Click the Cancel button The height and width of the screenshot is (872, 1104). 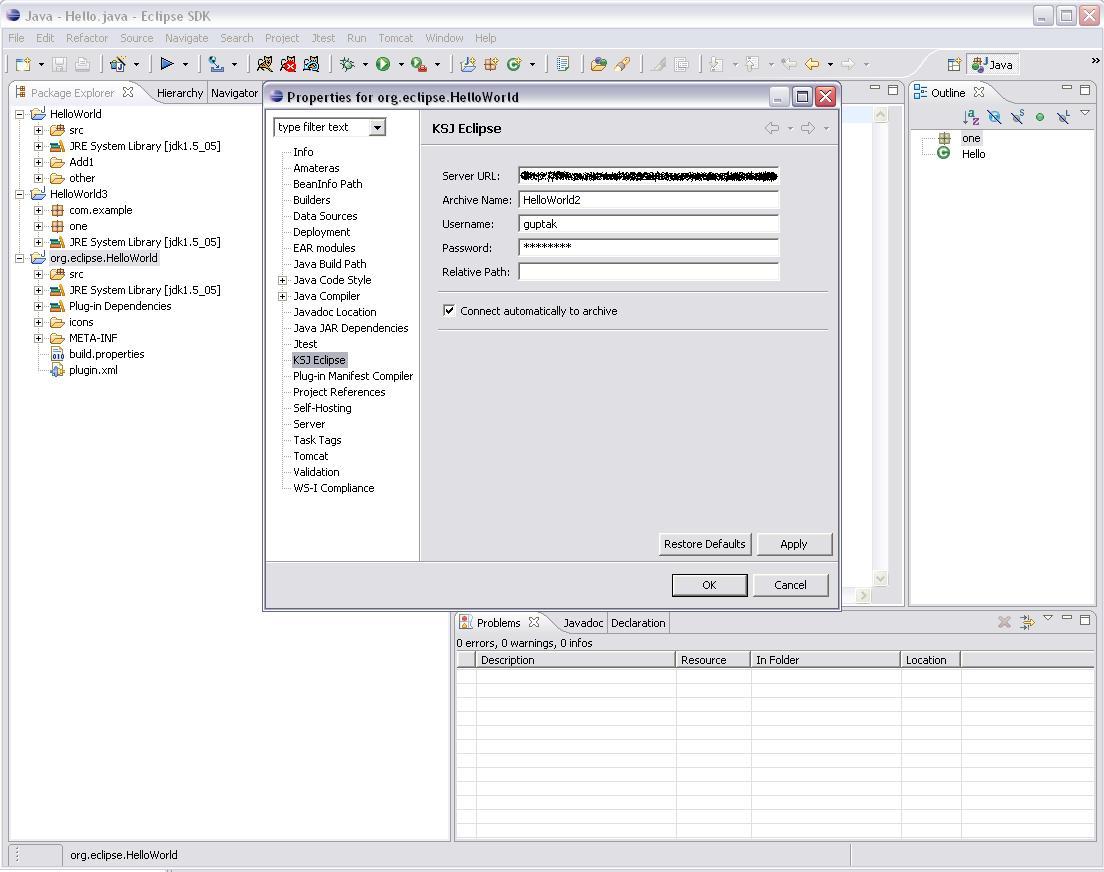pos(790,585)
